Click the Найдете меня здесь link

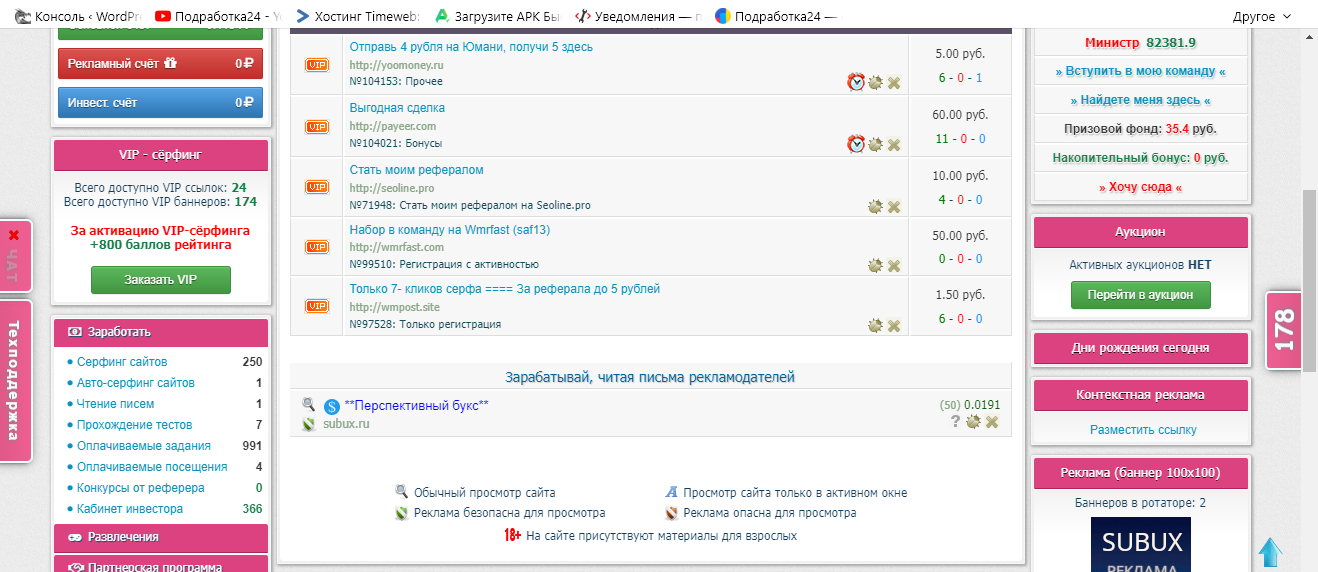coord(1140,100)
